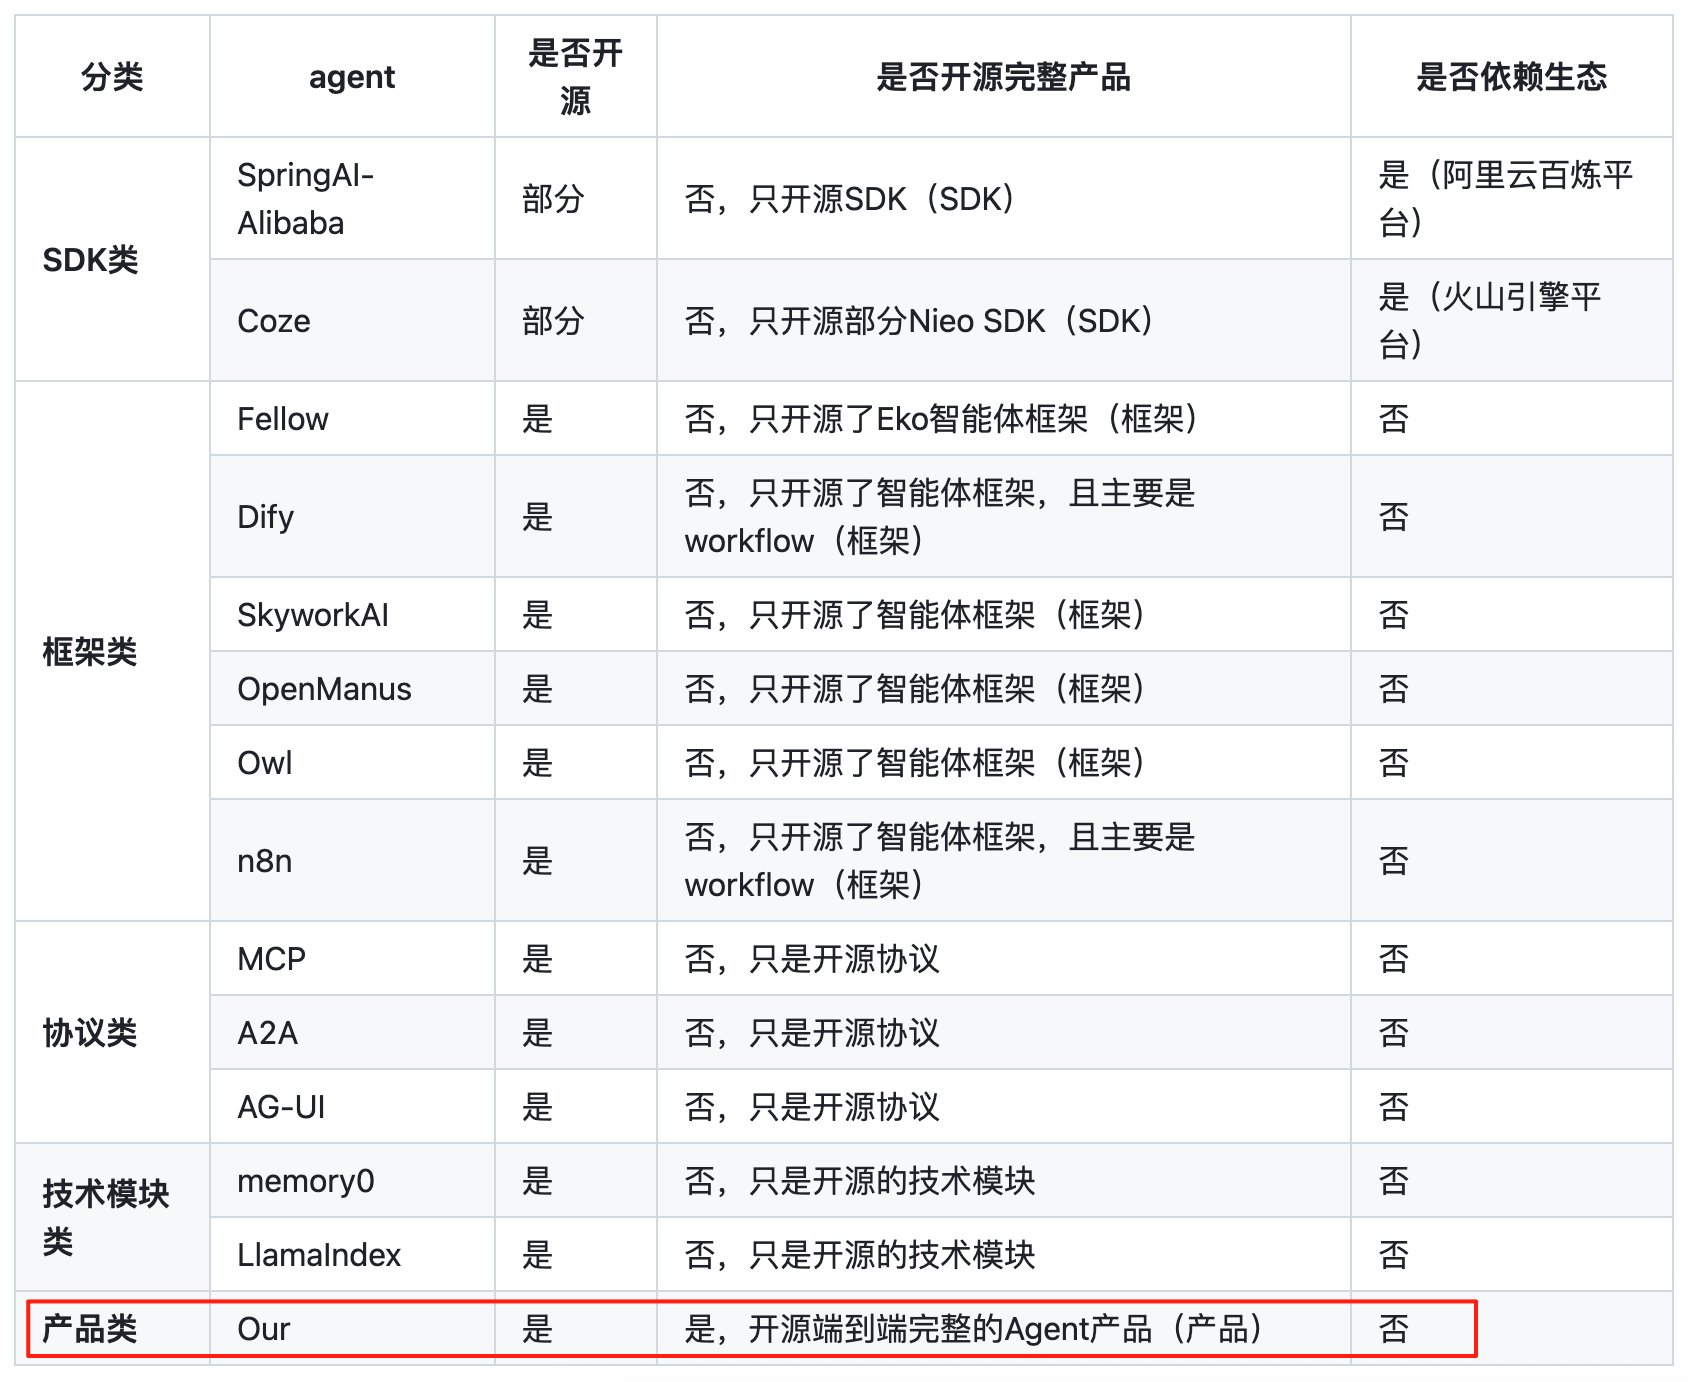This screenshot has width=1690, height=1382.
Task: Click the LlamaIndex agent name
Action: [319, 1255]
